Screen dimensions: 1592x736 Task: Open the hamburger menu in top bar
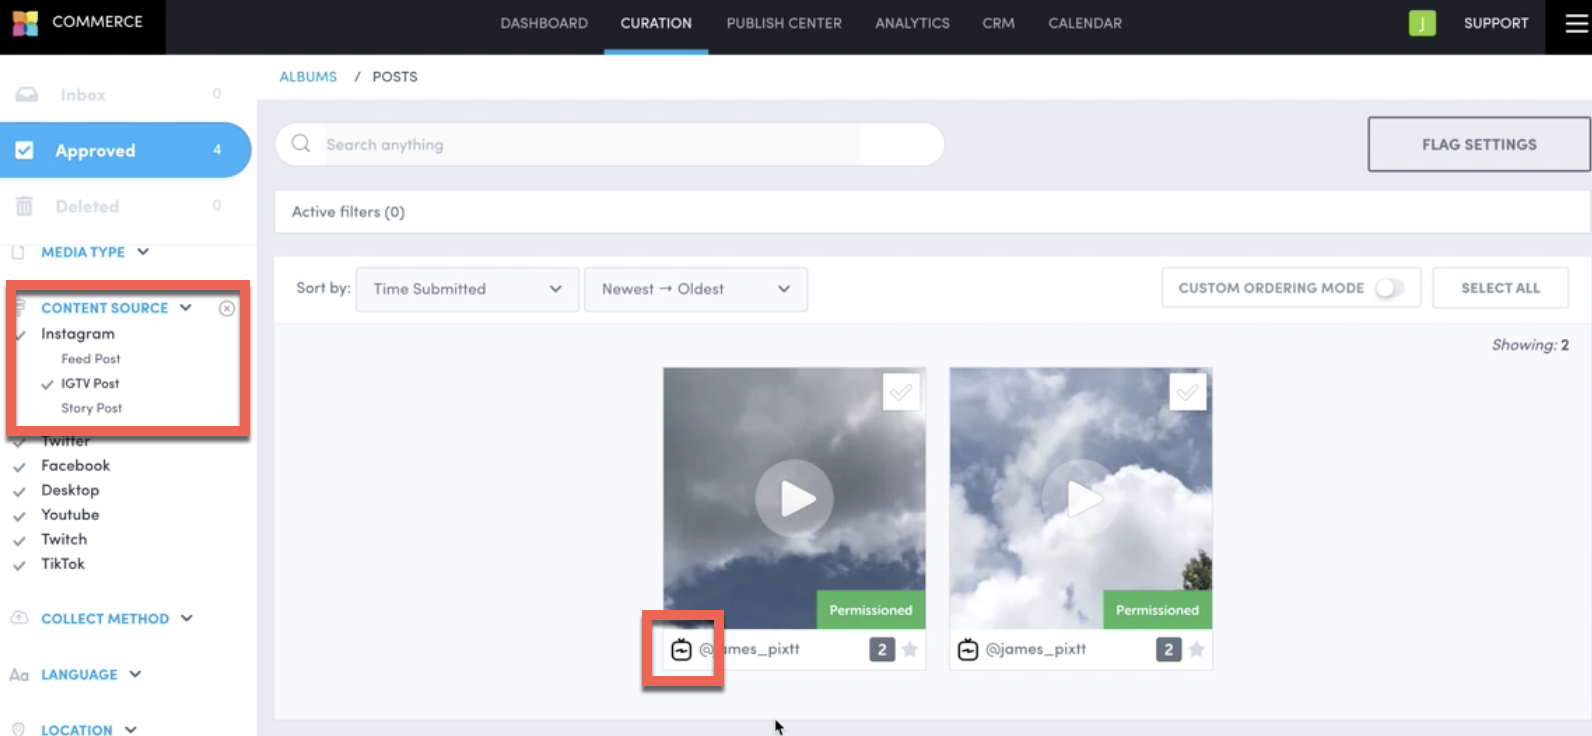[x=1576, y=23]
